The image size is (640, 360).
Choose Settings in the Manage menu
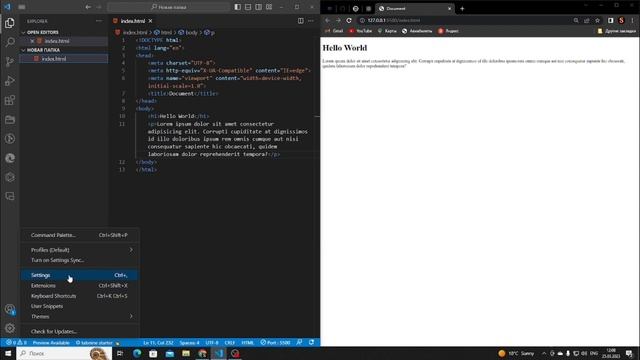[80, 275]
